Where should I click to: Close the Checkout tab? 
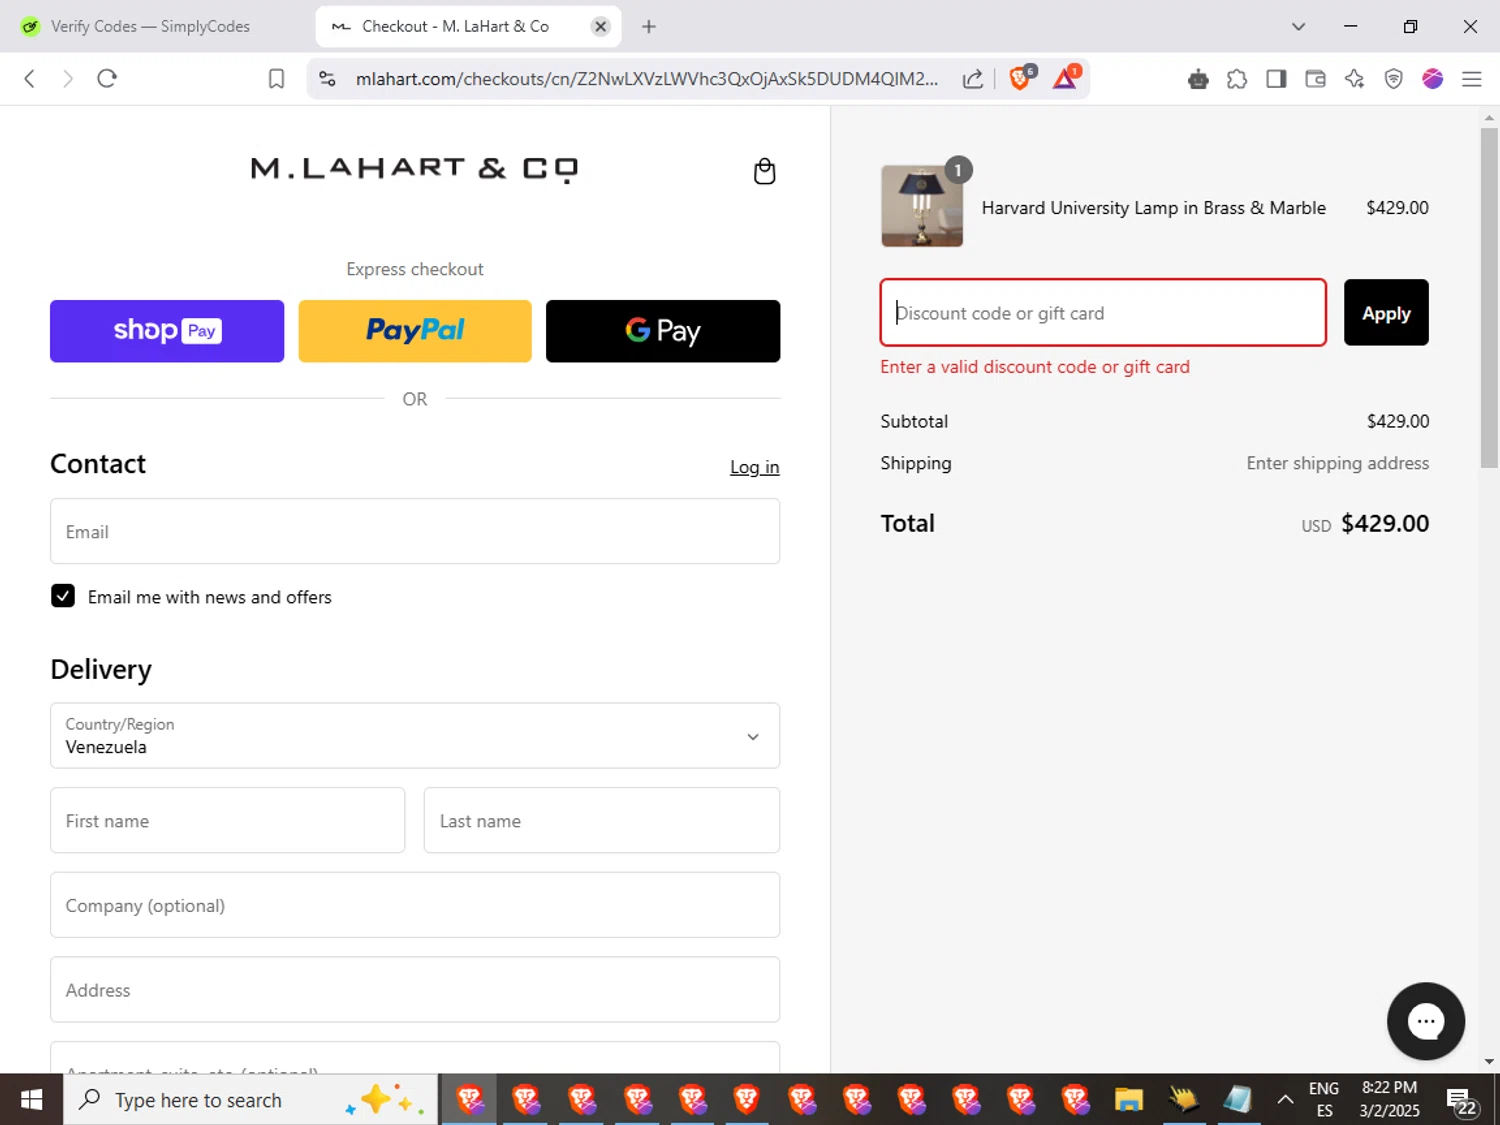[600, 27]
